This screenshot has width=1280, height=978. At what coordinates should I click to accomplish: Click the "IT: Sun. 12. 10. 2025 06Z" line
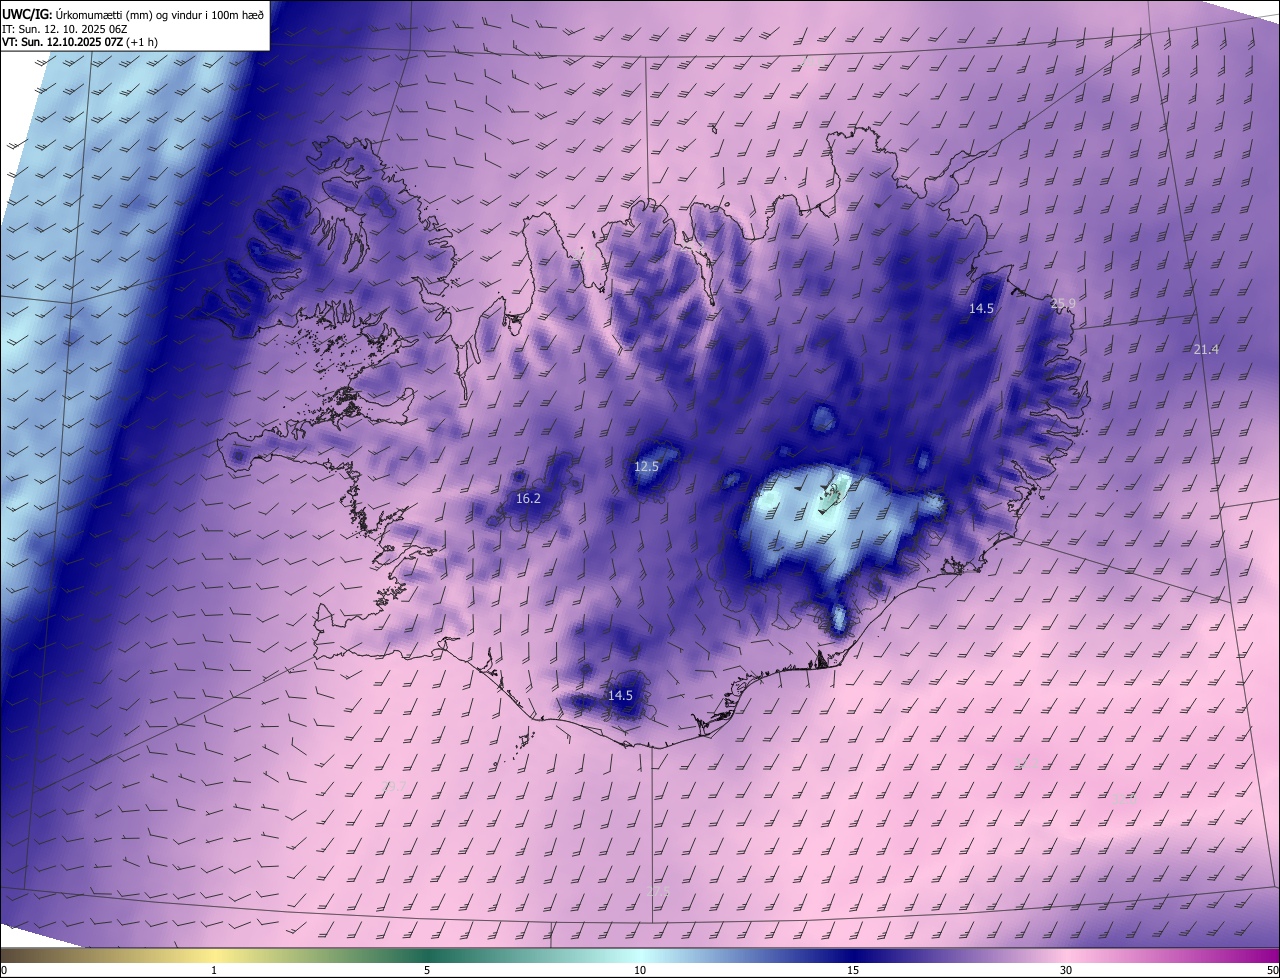65,29
